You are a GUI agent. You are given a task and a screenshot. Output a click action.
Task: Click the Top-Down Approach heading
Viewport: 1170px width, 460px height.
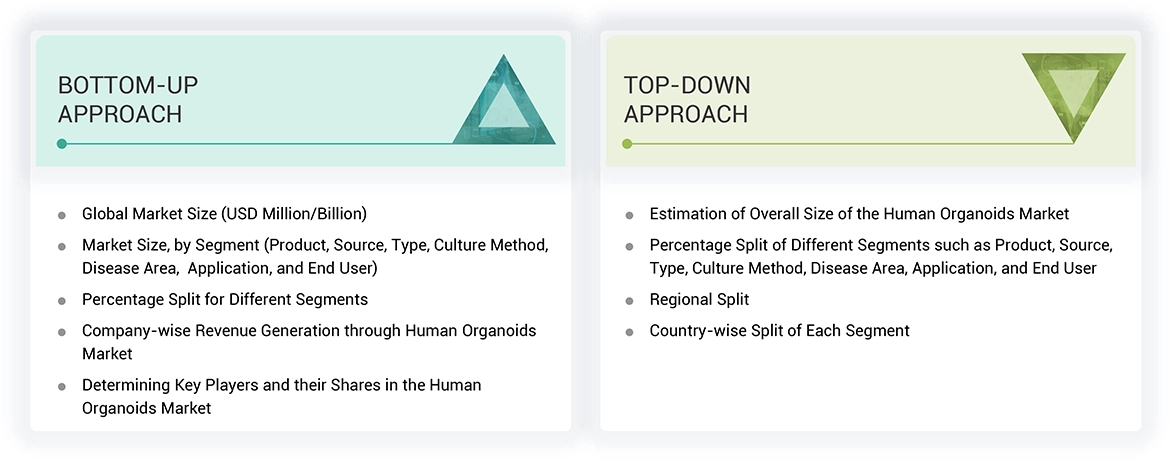[x=687, y=99]
